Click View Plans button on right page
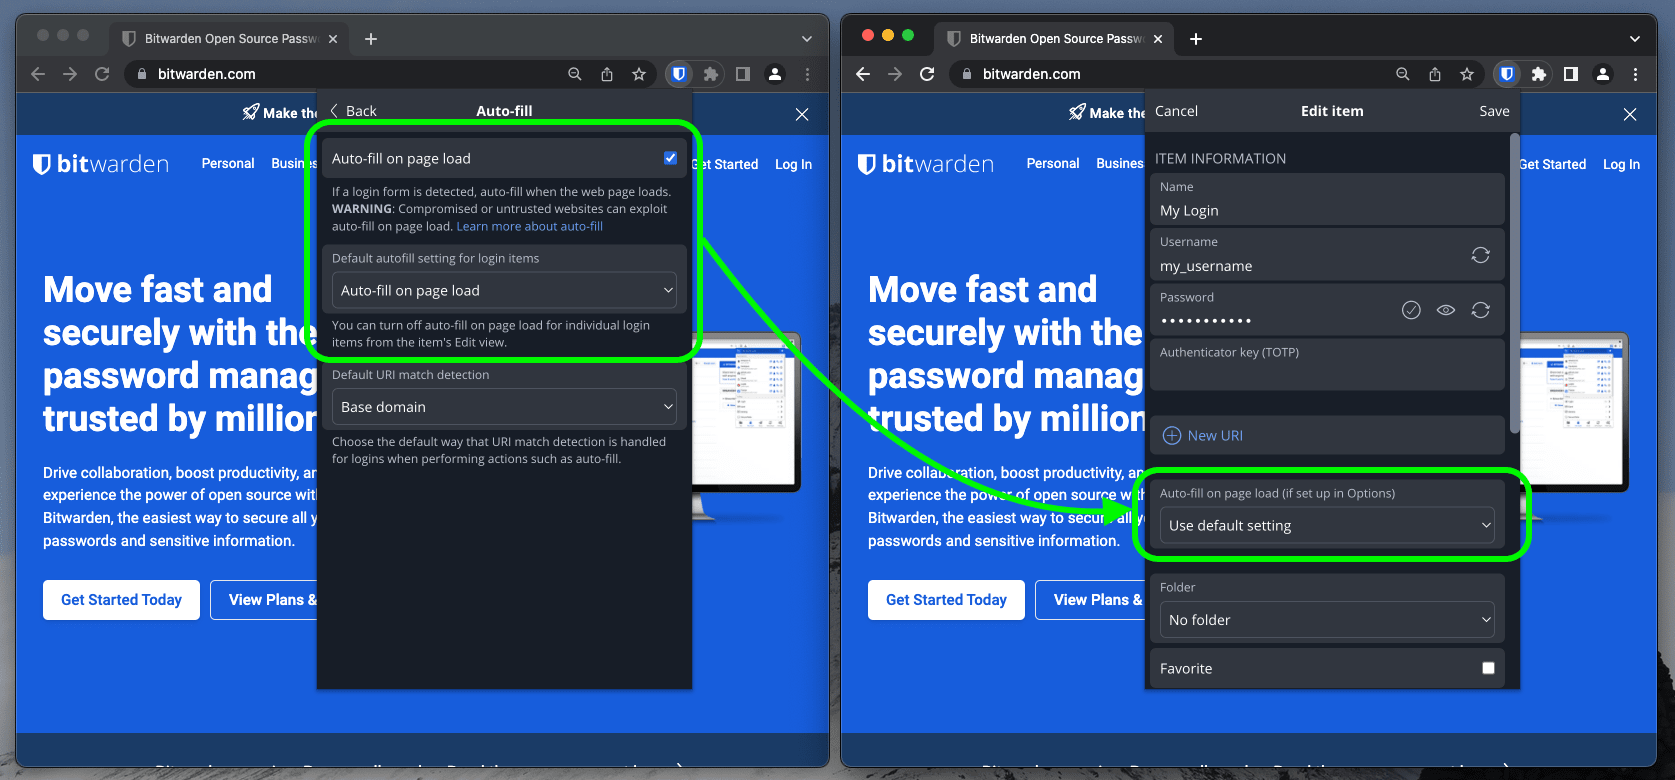This screenshot has height=780, width=1675. point(1090,600)
